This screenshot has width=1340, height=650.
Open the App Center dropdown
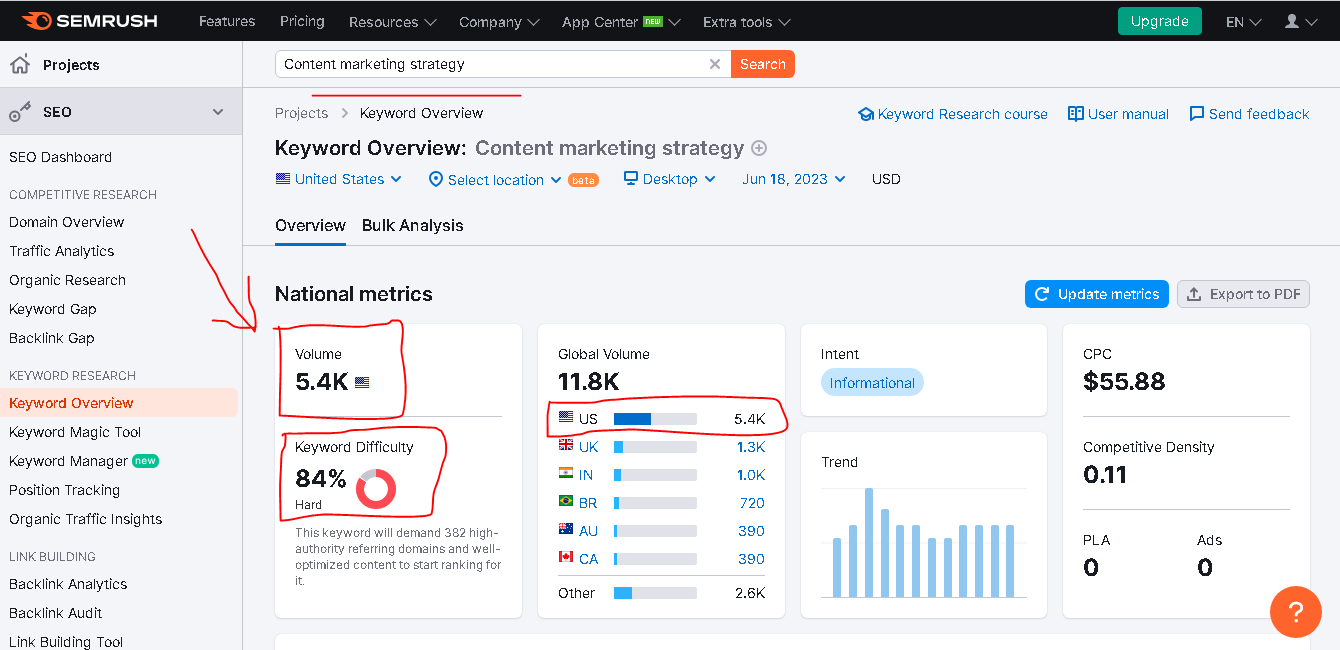click(621, 21)
